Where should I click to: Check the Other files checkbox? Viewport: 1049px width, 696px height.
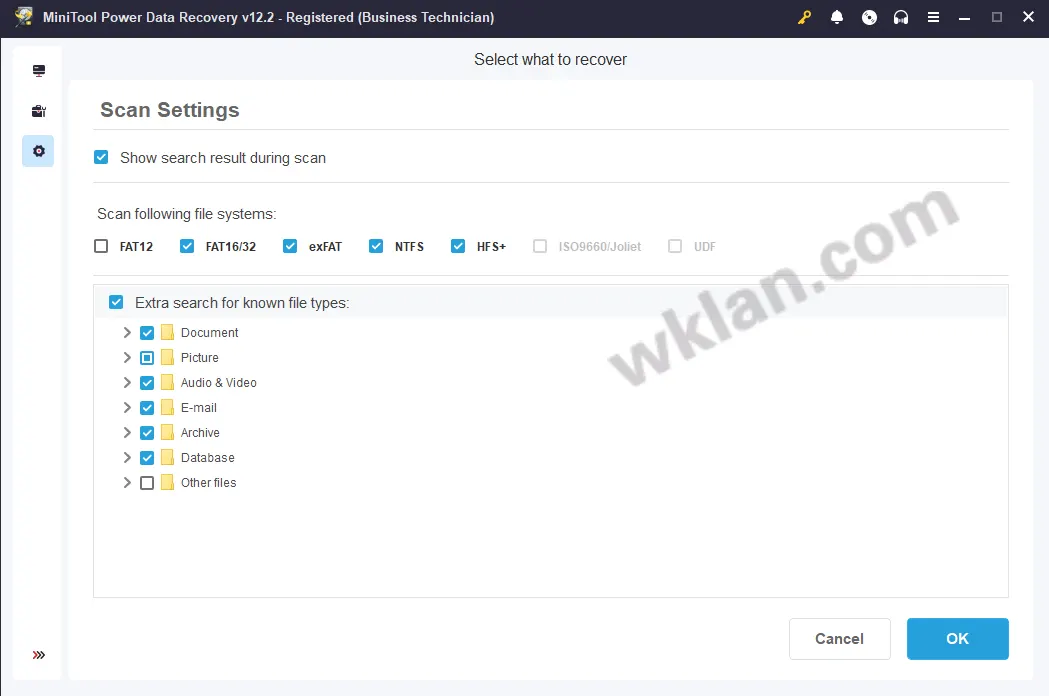(x=147, y=483)
